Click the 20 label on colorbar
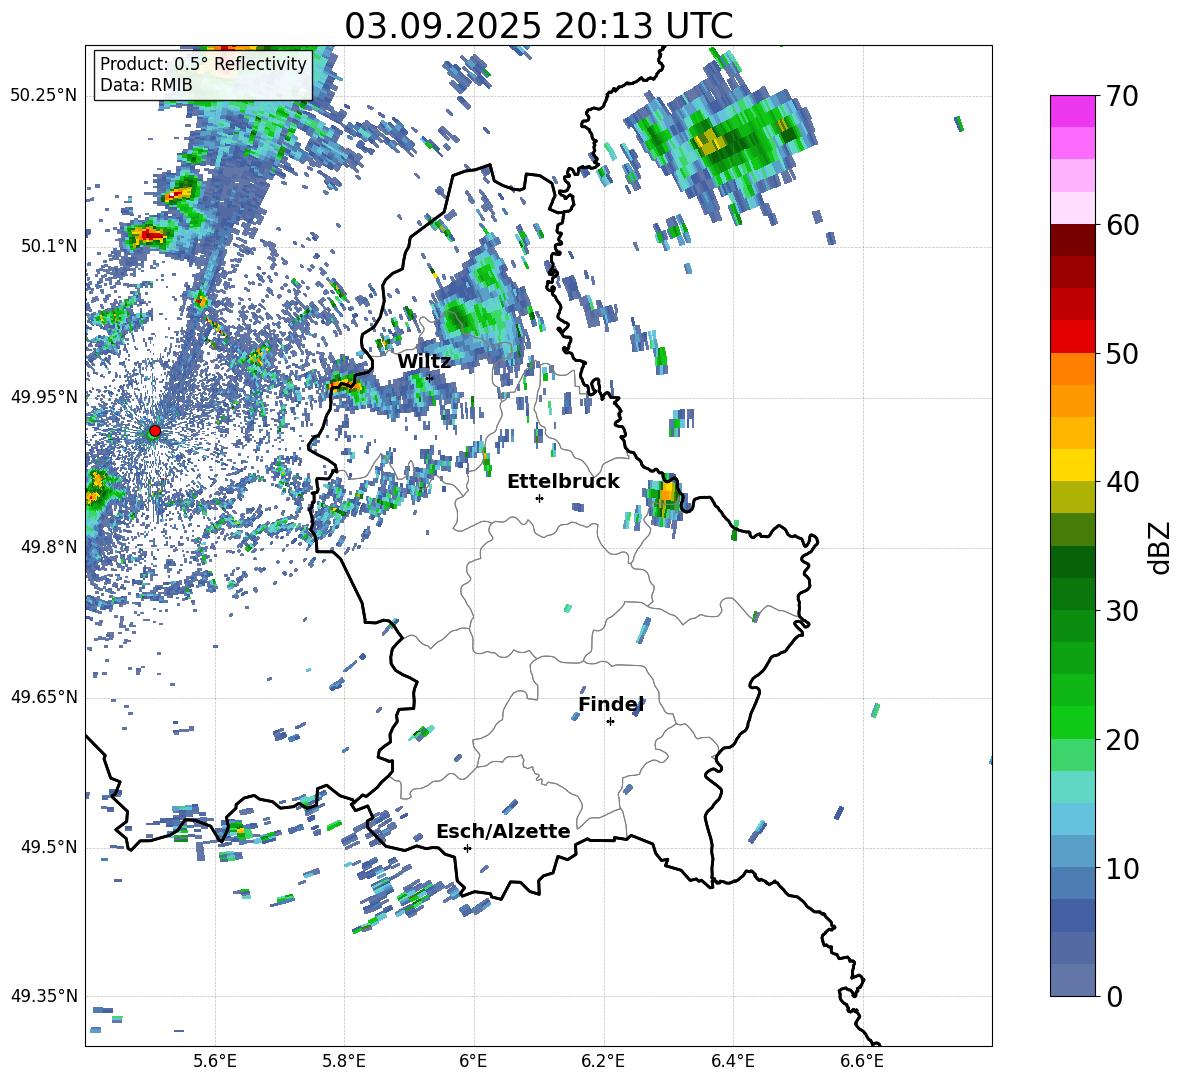Screen dimensions: 1184x1081 (1121, 740)
